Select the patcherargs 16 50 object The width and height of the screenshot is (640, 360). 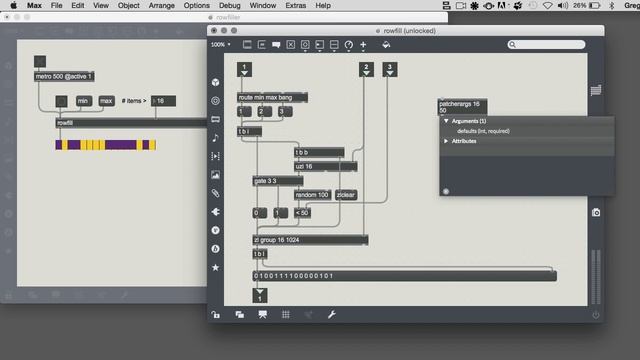click(x=462, y=107)
